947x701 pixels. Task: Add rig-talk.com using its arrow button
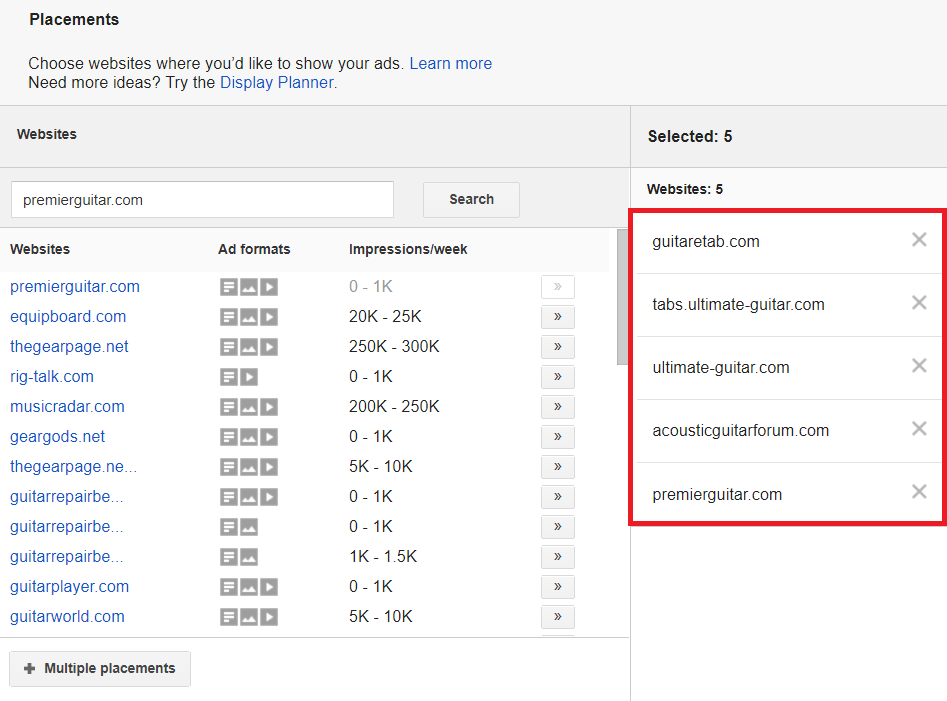pos(557,377)
